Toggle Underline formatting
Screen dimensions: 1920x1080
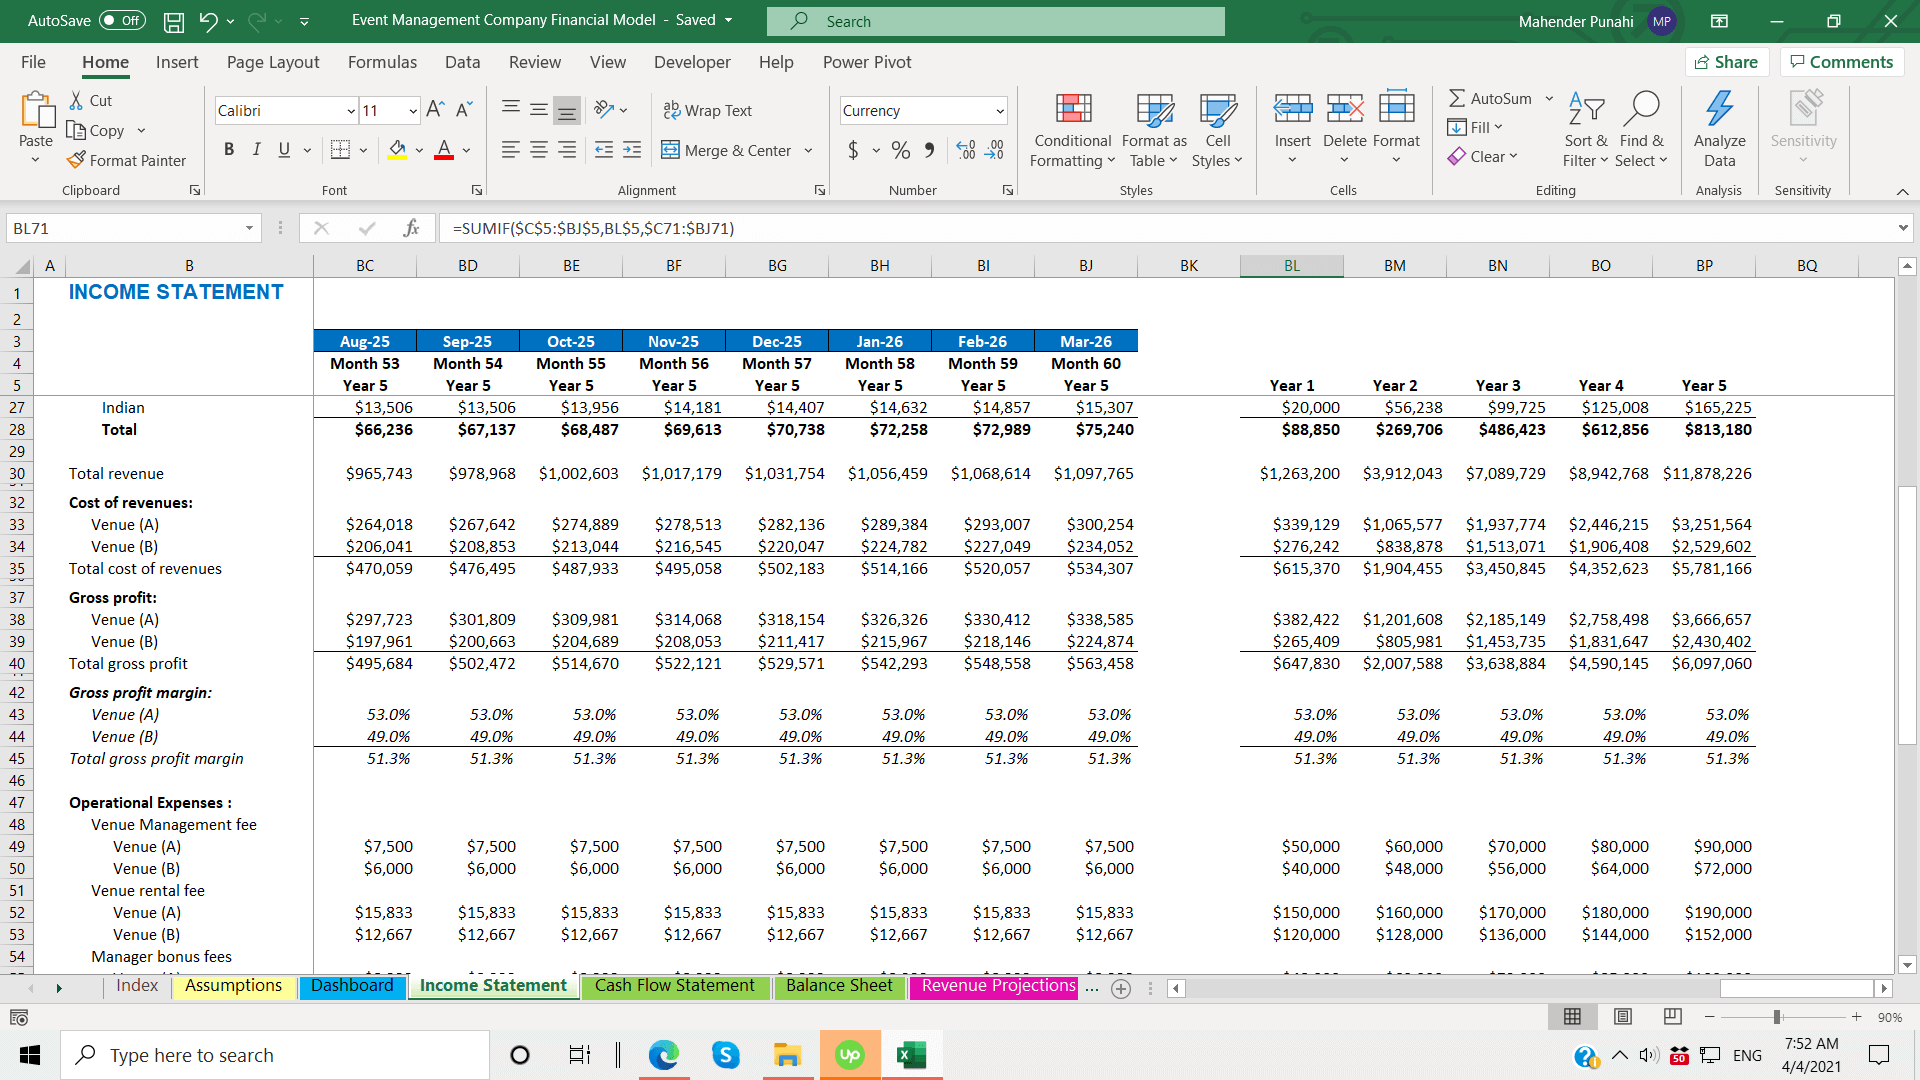click(284, 149)
